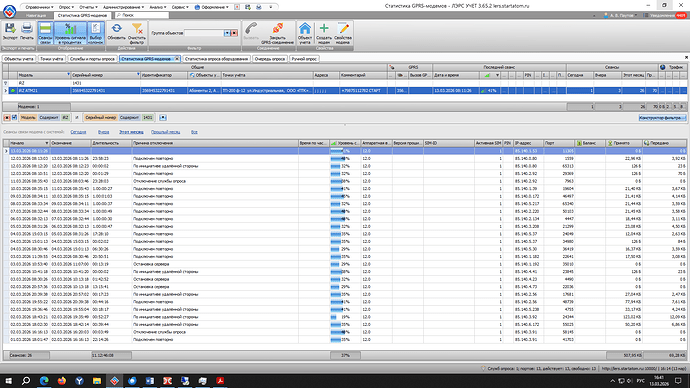Show sessions for Сегодня

click(x=78, y=132)
